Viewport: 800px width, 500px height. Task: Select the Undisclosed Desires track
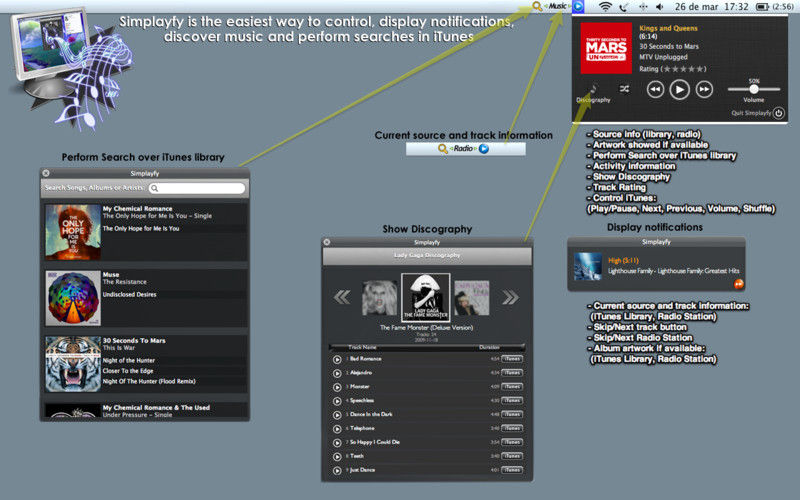130,294
